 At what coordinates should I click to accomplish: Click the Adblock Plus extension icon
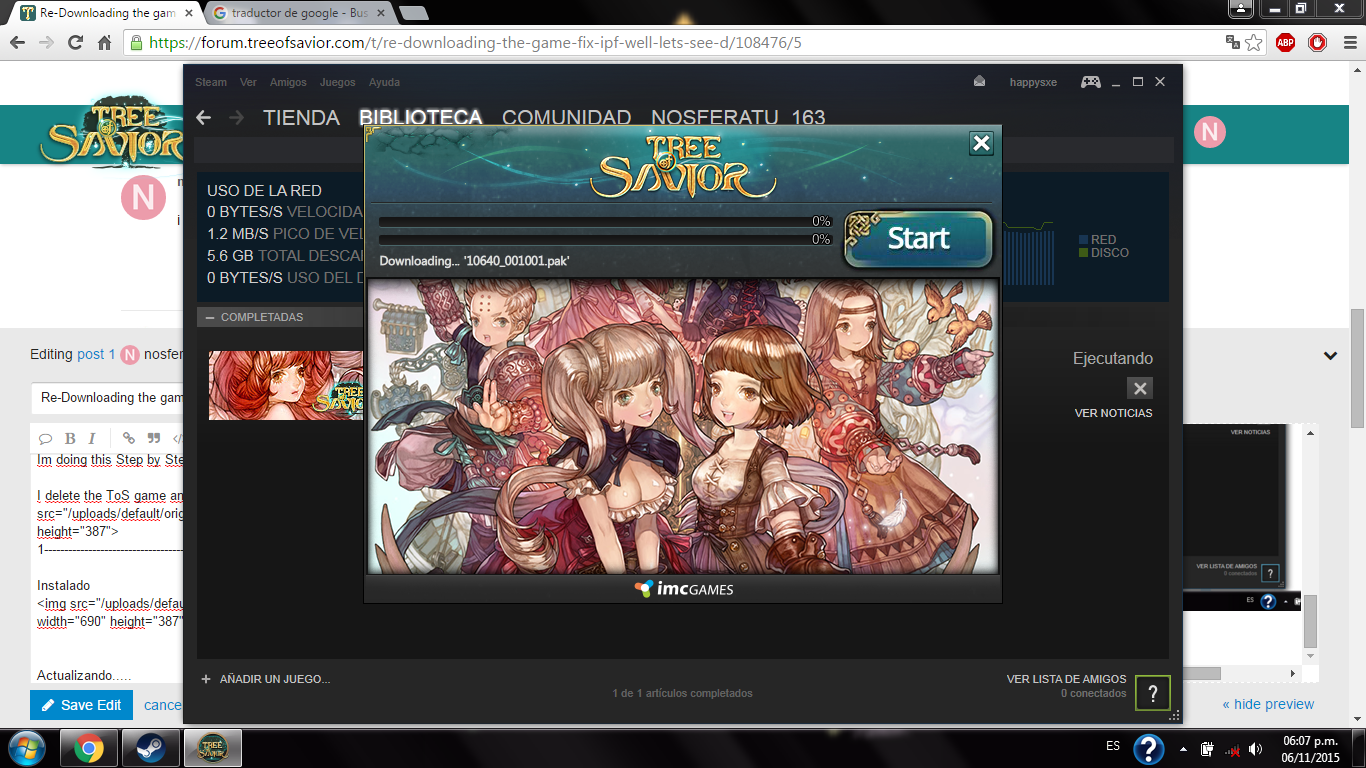coord(1285,43)
